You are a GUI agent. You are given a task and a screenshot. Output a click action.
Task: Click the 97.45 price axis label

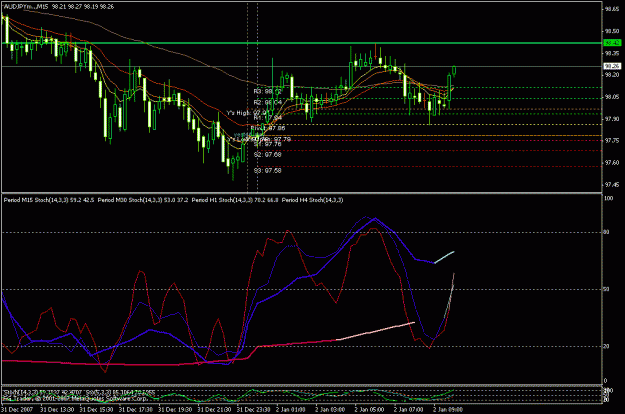point(612,184)
